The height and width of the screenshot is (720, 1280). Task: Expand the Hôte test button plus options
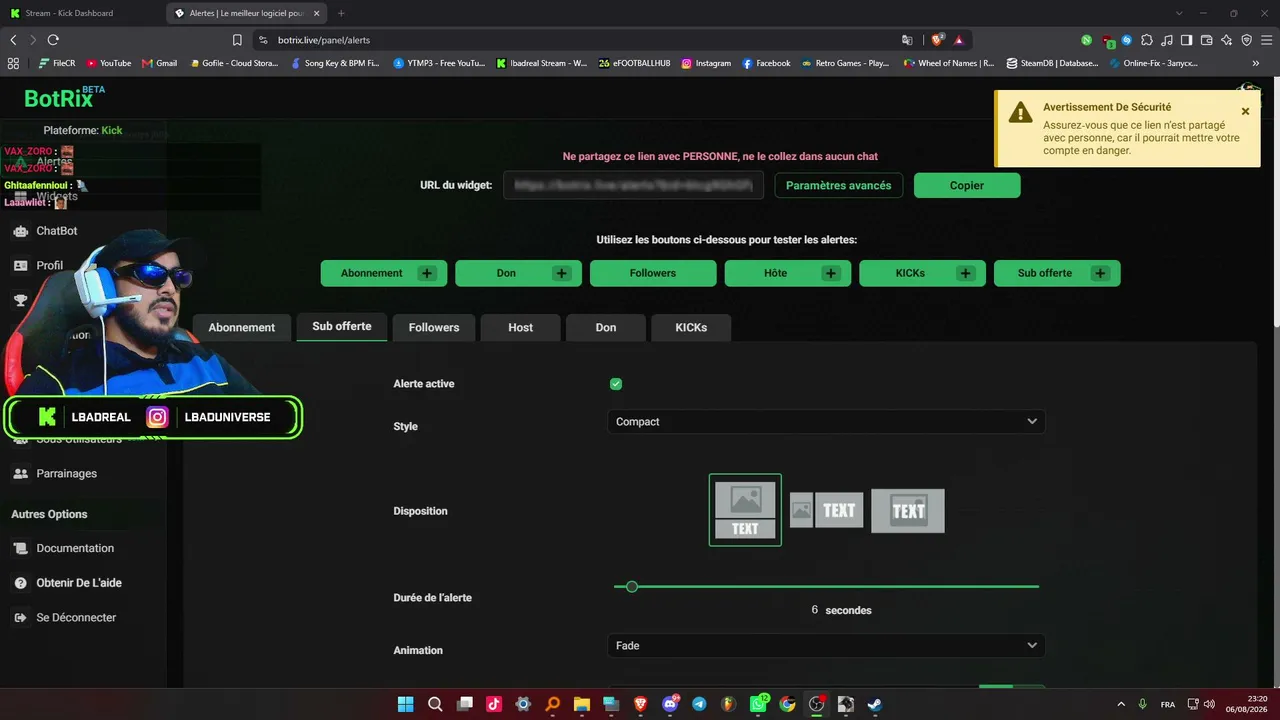tap(830, 273)
